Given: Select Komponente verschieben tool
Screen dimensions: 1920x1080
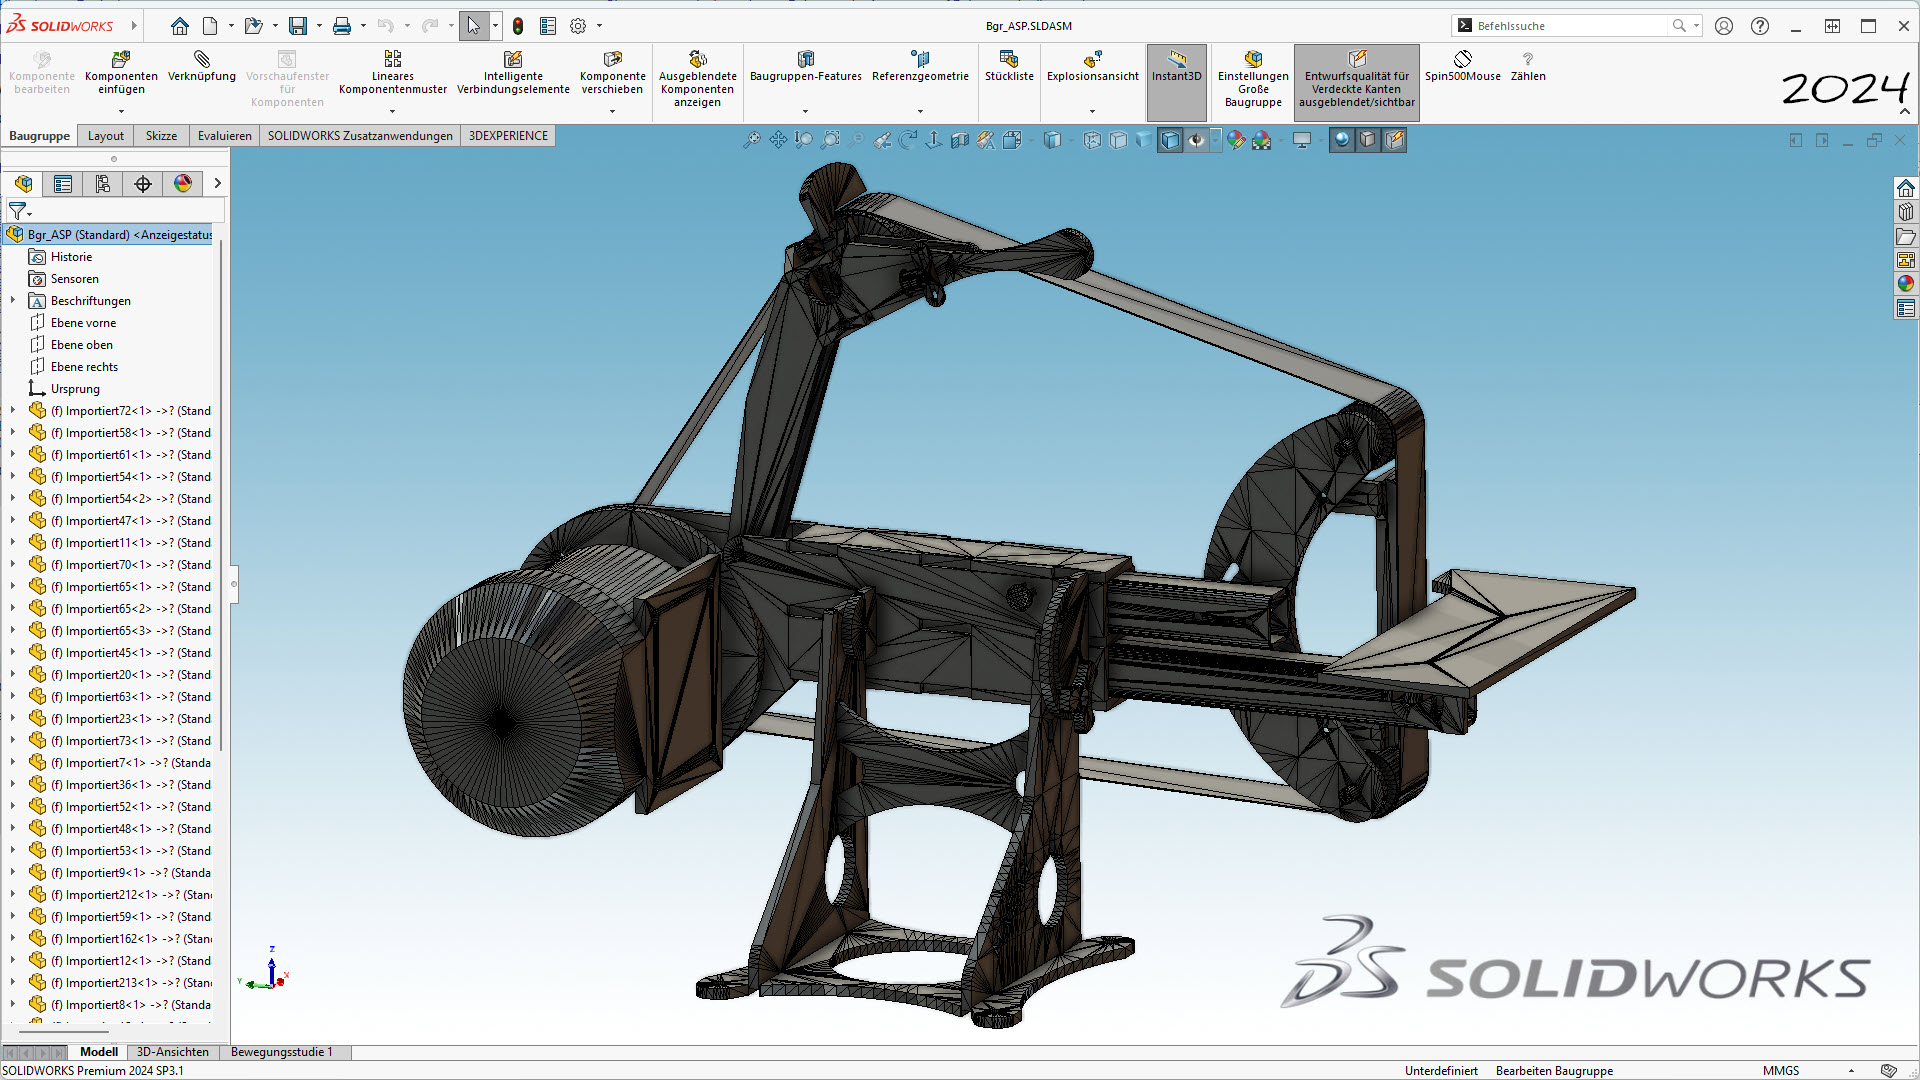Looking at the screenshot, I should [613, 72].
